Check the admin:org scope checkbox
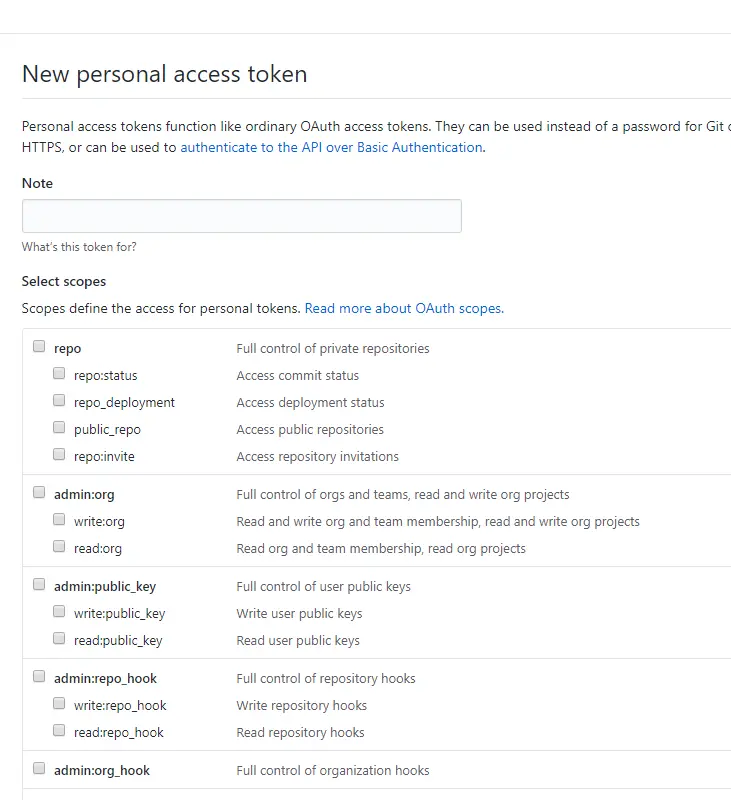 (38, 490)
